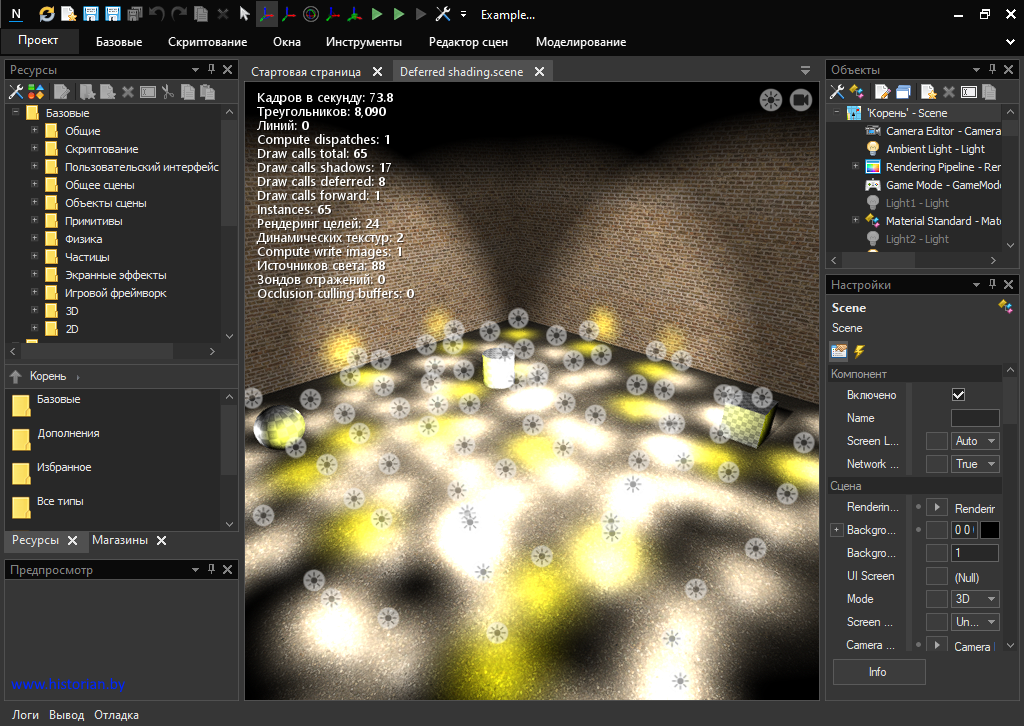Click the wrench icon in Объекты panel toolbar

click(x=837, y=92)
